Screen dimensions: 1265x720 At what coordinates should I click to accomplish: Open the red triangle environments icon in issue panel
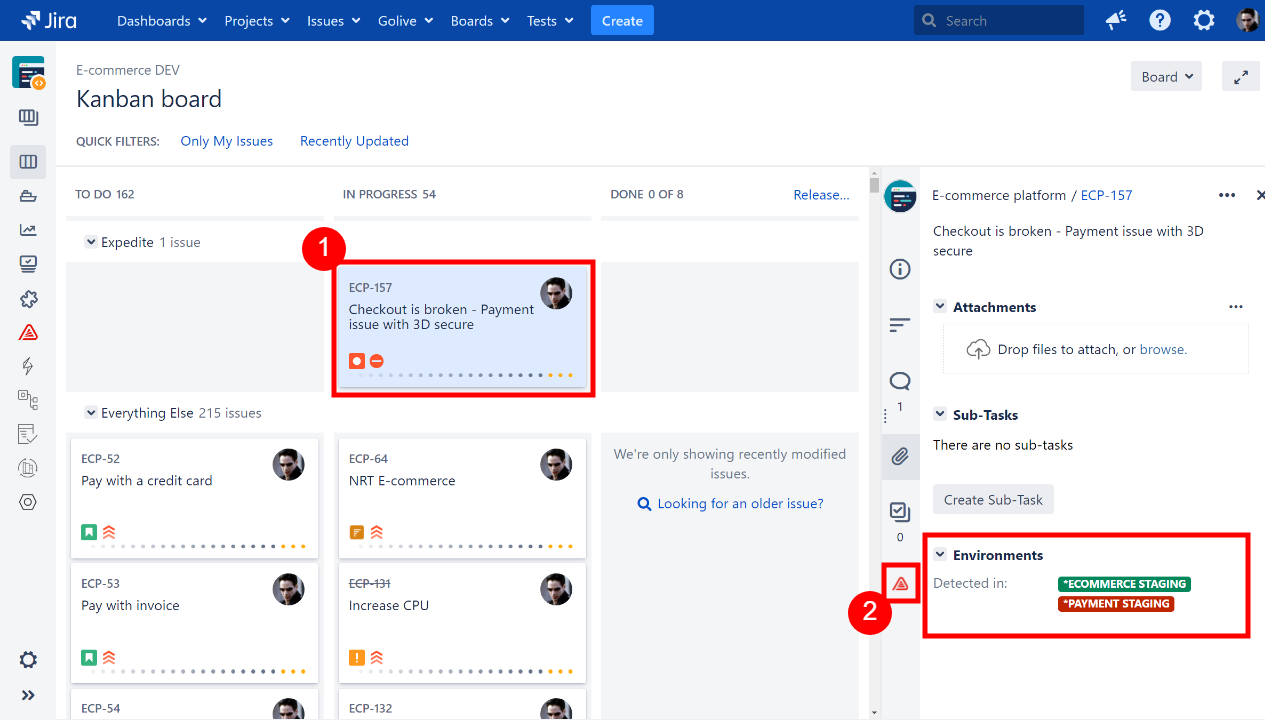point(900,583)
